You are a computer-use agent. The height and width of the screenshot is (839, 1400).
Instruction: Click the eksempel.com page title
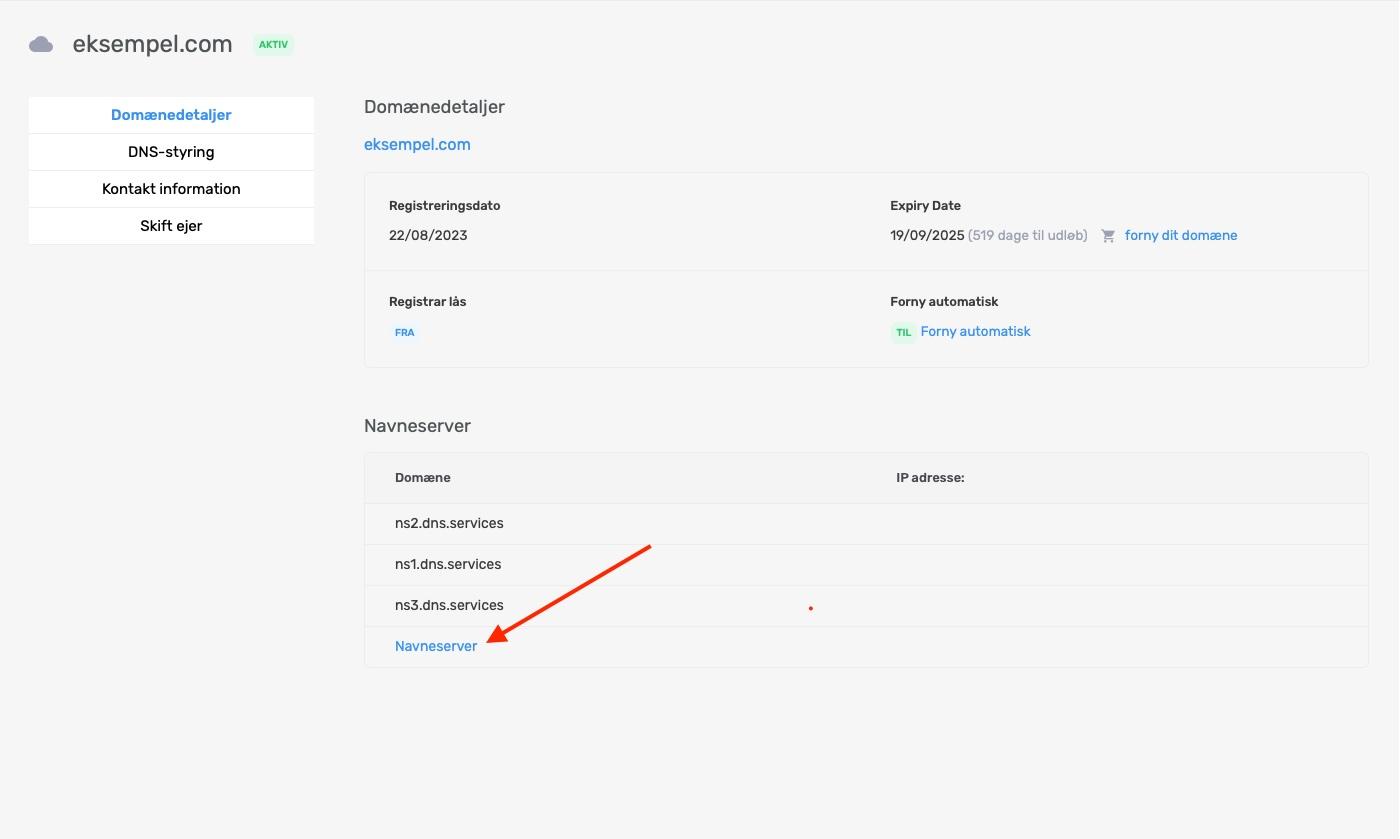153,44
